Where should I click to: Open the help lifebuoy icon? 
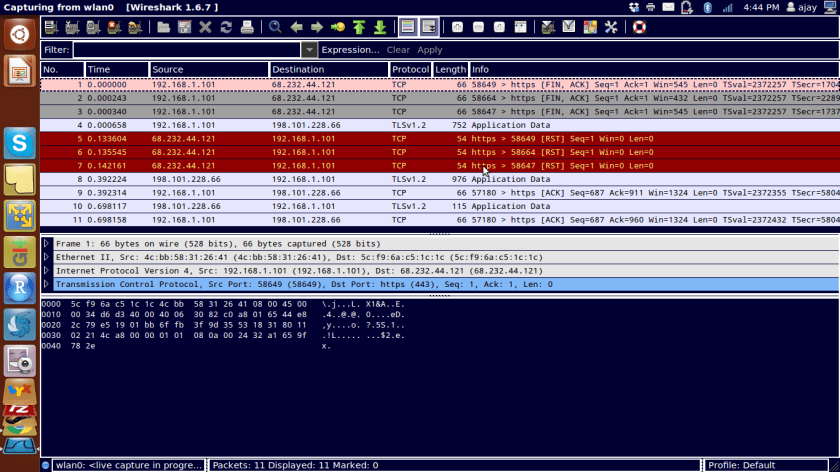pos(639,27)
